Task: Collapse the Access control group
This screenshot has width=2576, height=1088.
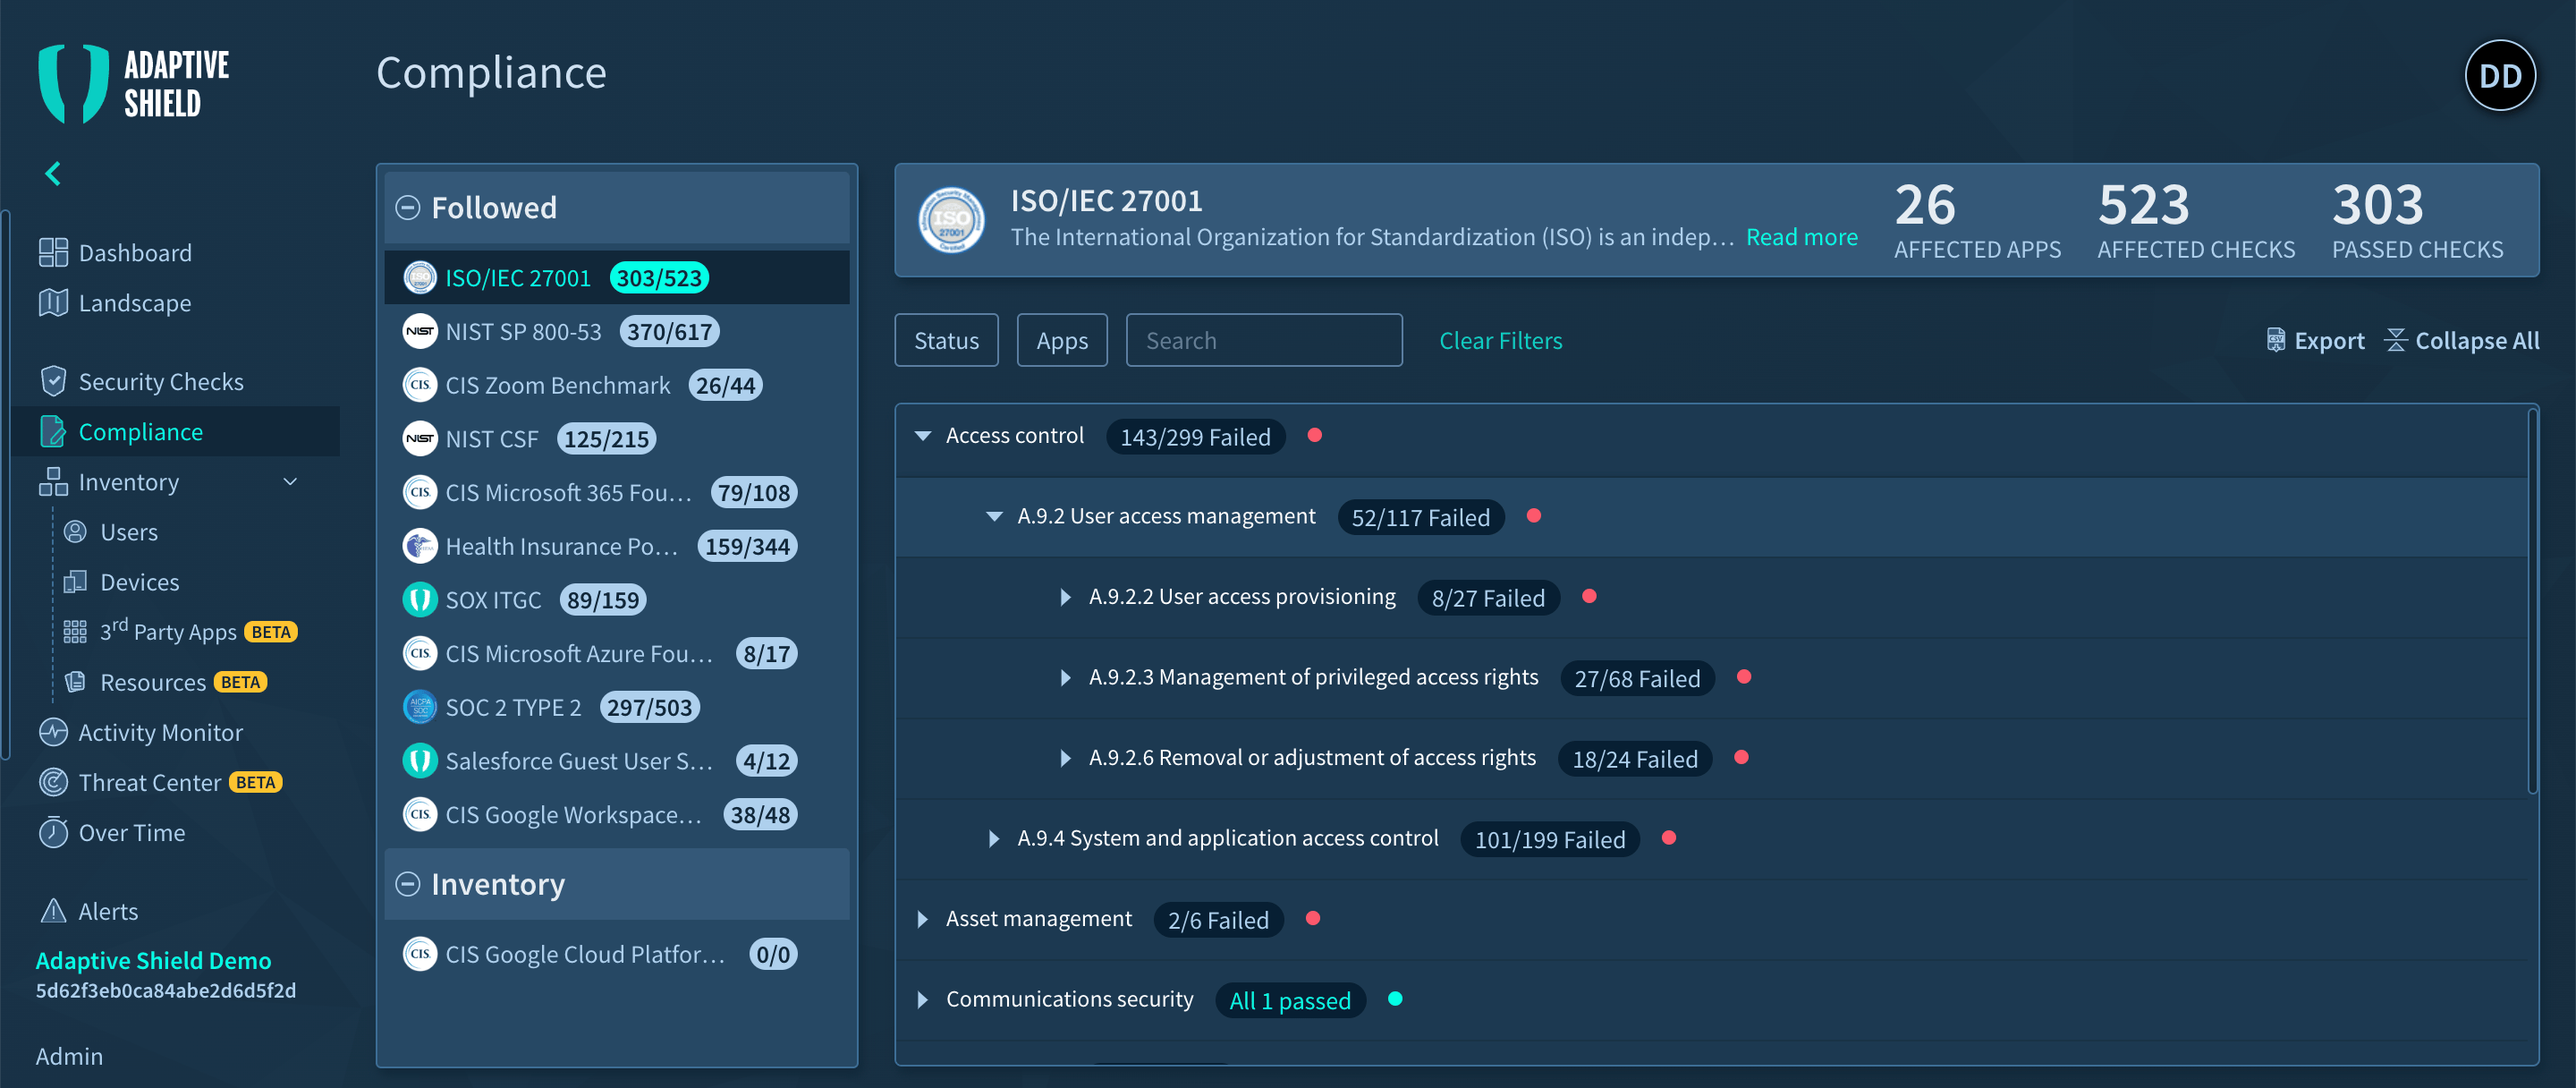Action: [x=923, y=436]
